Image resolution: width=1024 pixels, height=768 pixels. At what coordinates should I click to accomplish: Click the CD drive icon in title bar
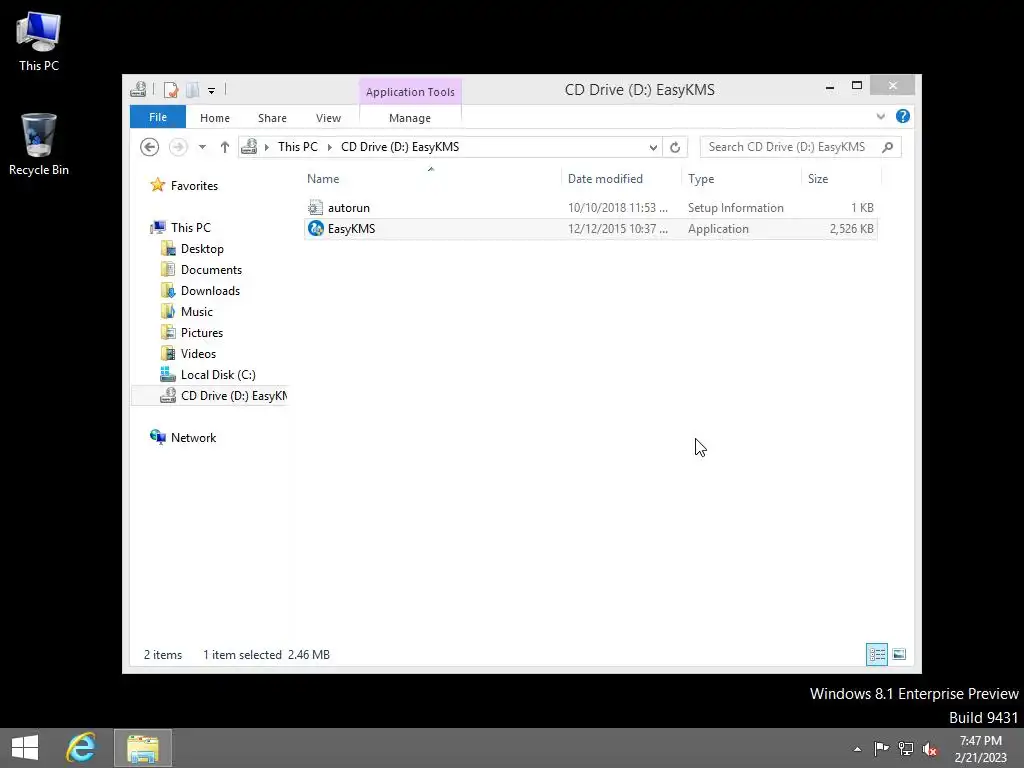(x=138, y=89)
